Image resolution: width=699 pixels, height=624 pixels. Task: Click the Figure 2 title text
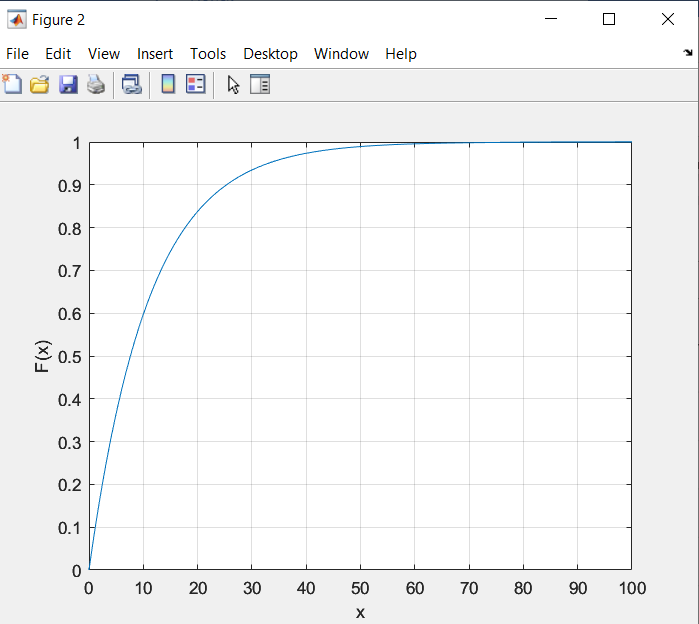(58, 20)
